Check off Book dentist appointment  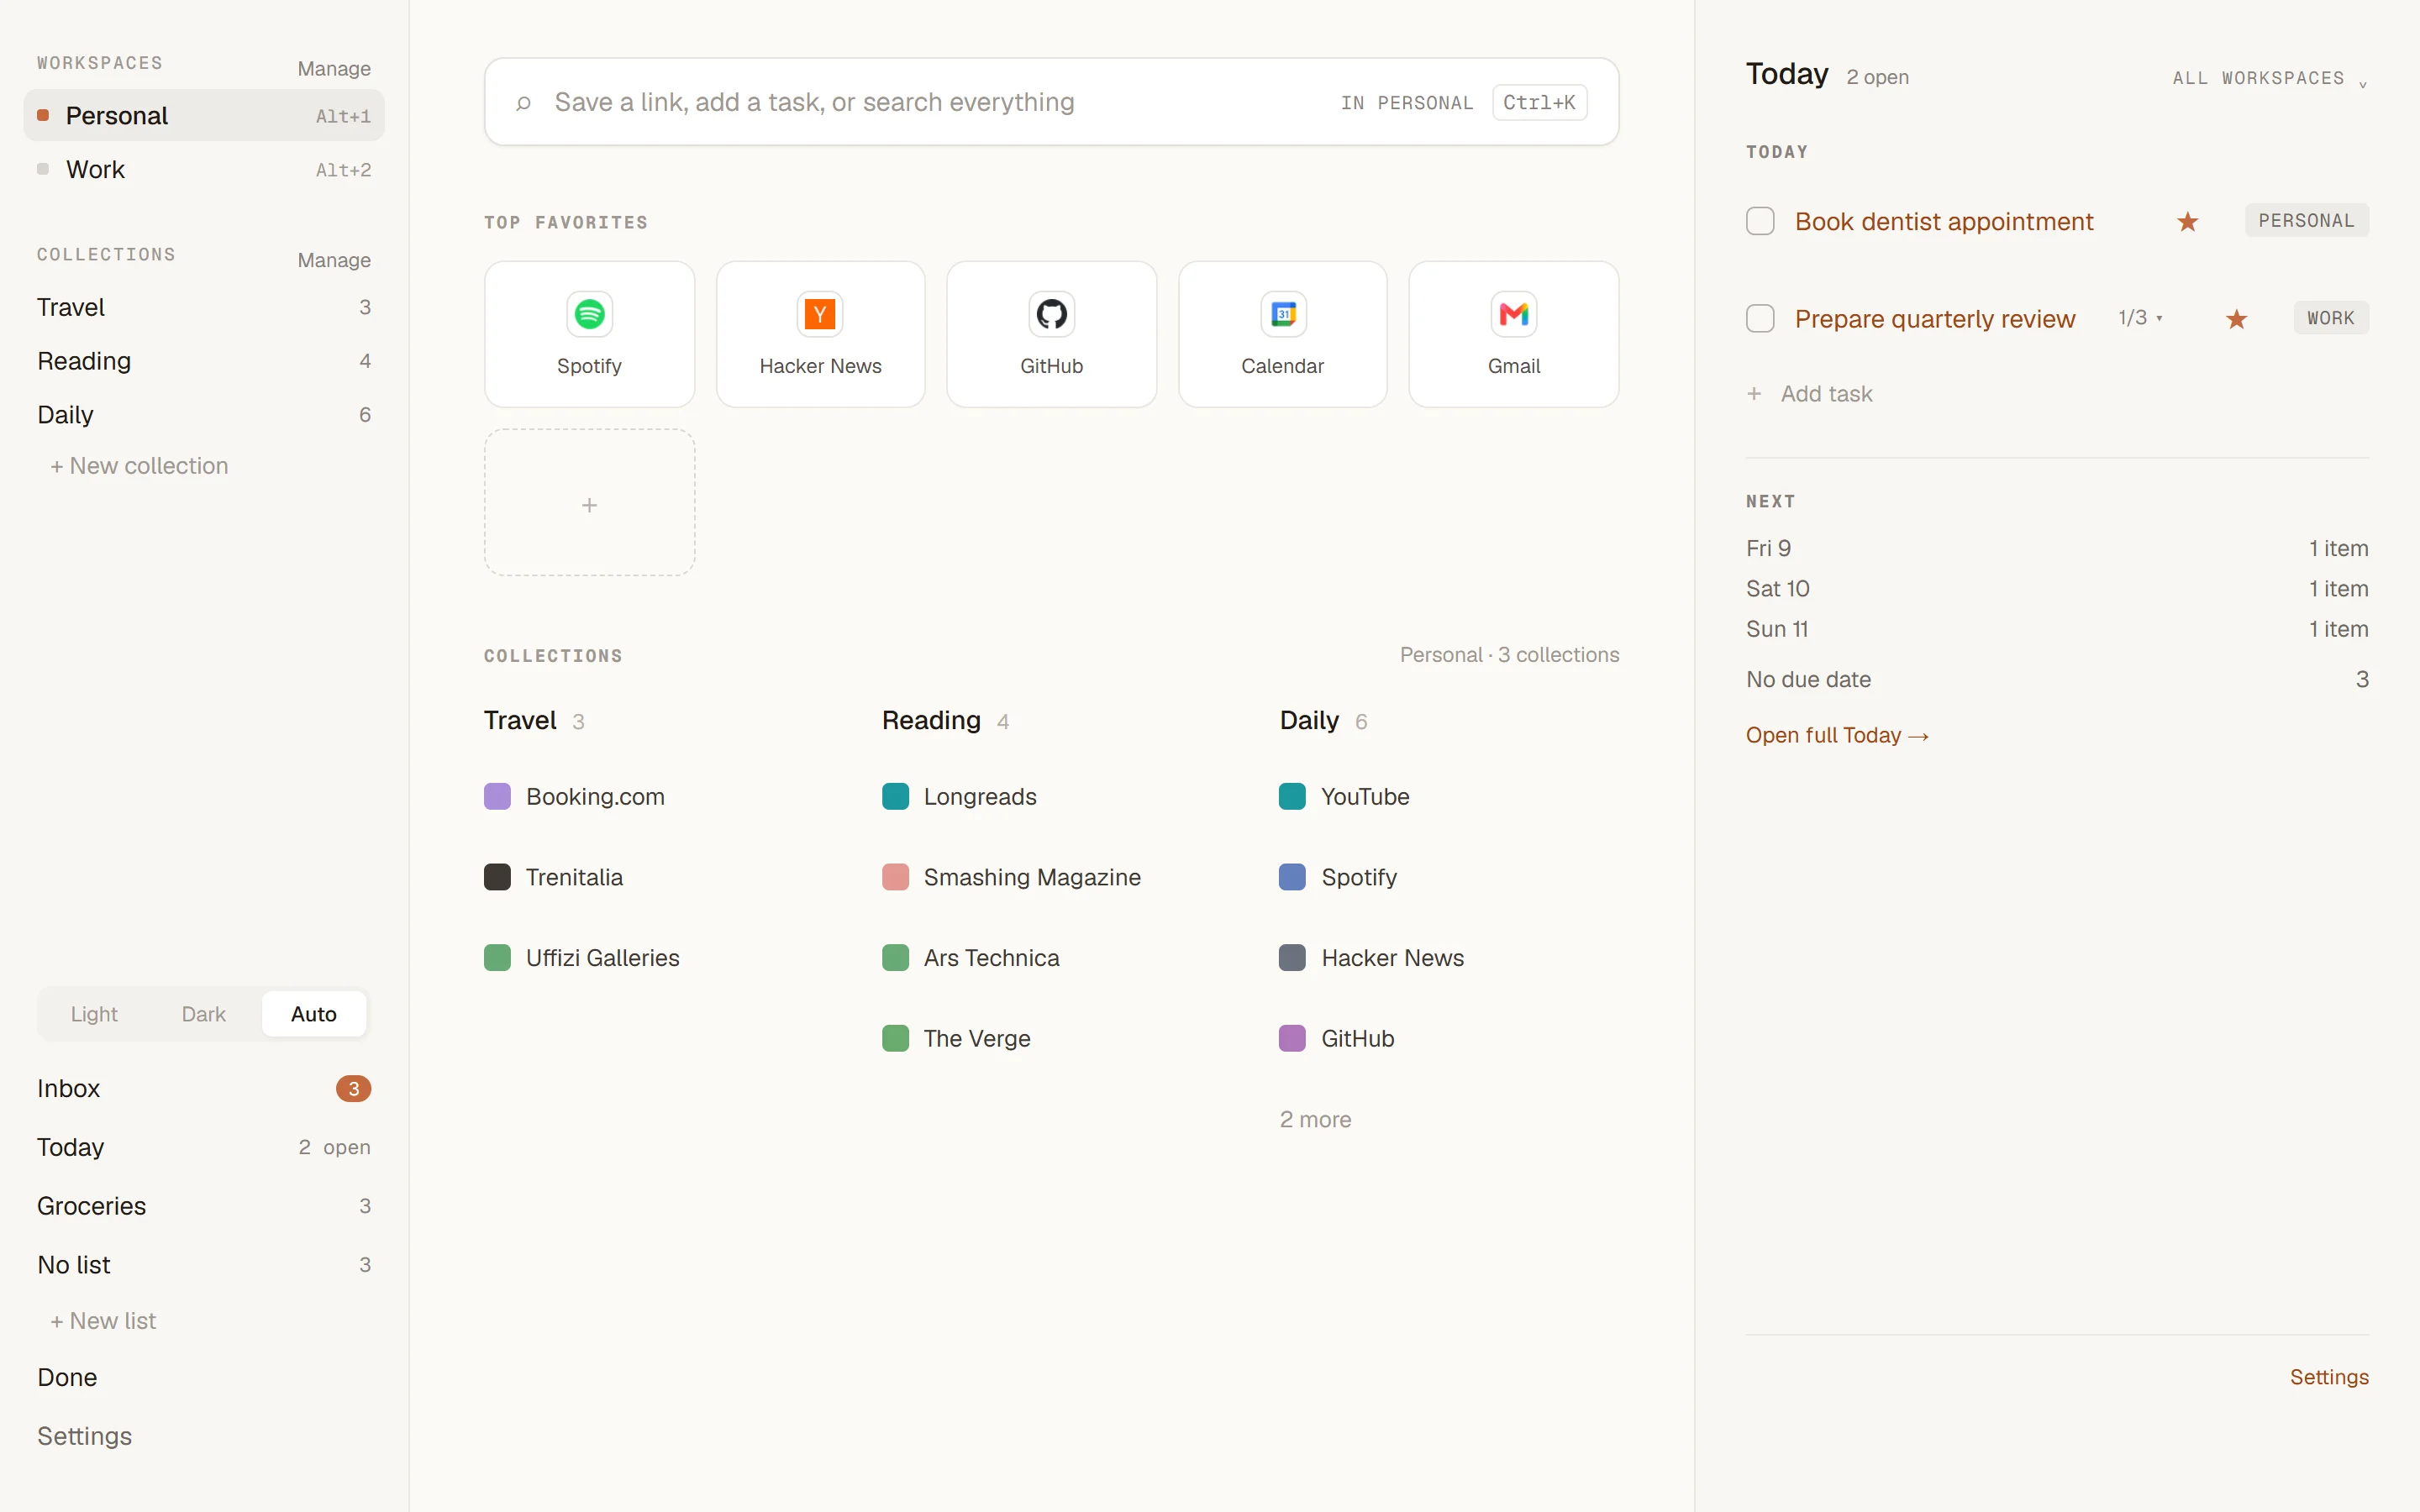tap(1760, 221)
